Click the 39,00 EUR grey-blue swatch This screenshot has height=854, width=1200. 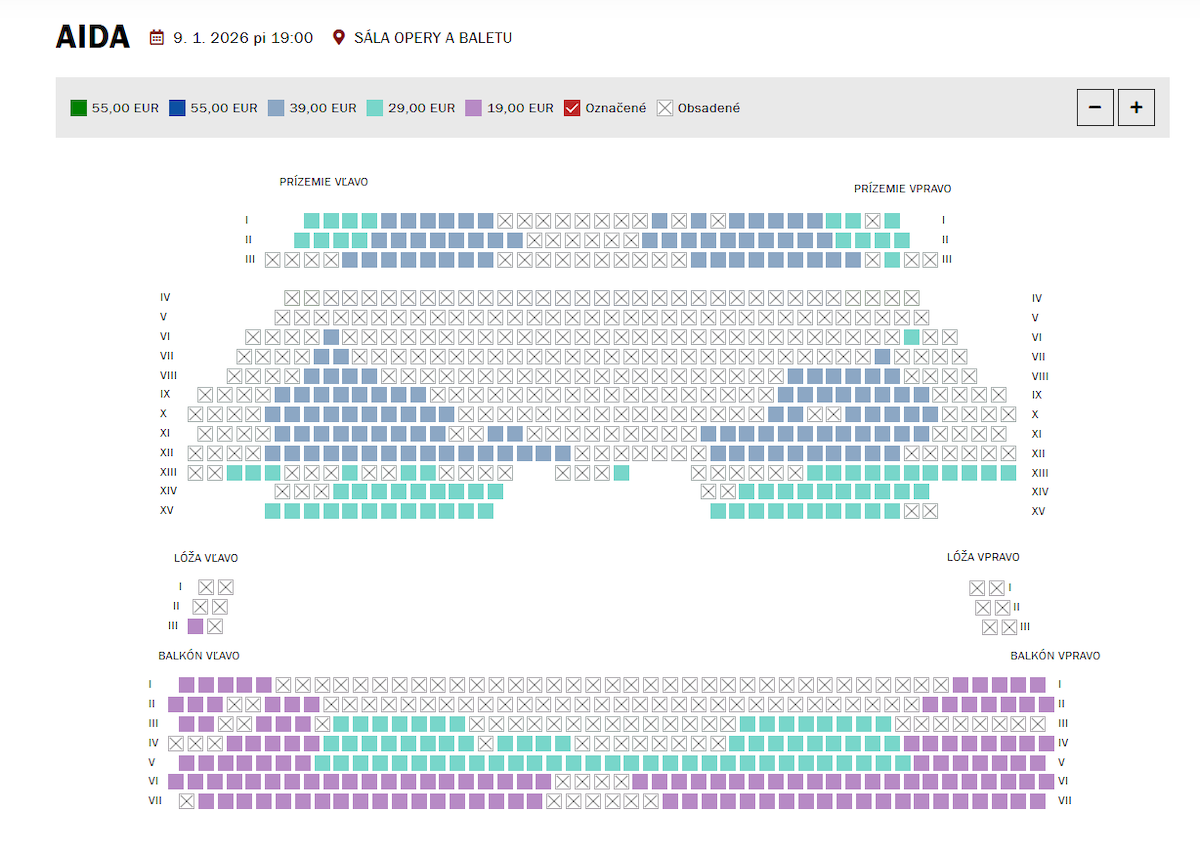pyautogui.click(x=277, y=108)
